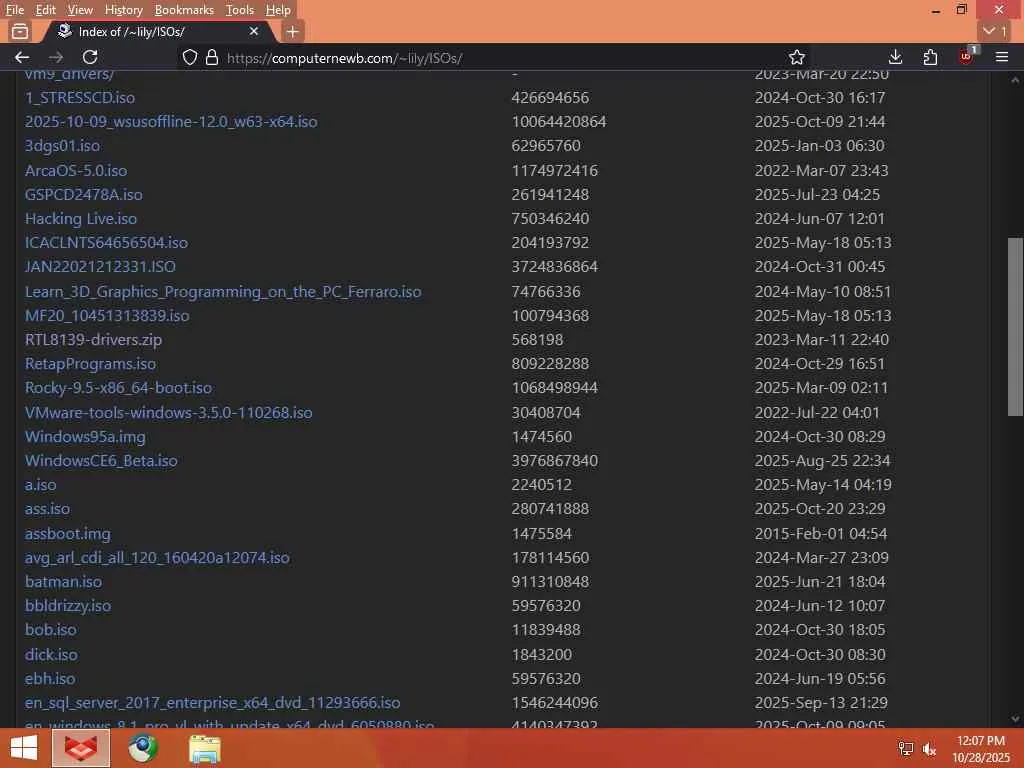Click the ebh.iso link
Image resolution: width=1024 pixels, height=768 pixels.
click(50, 679)
